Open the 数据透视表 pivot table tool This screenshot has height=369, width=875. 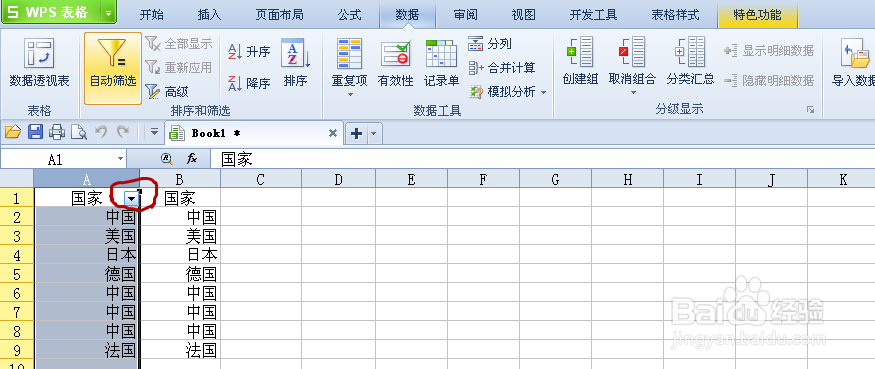click(39, 63)
